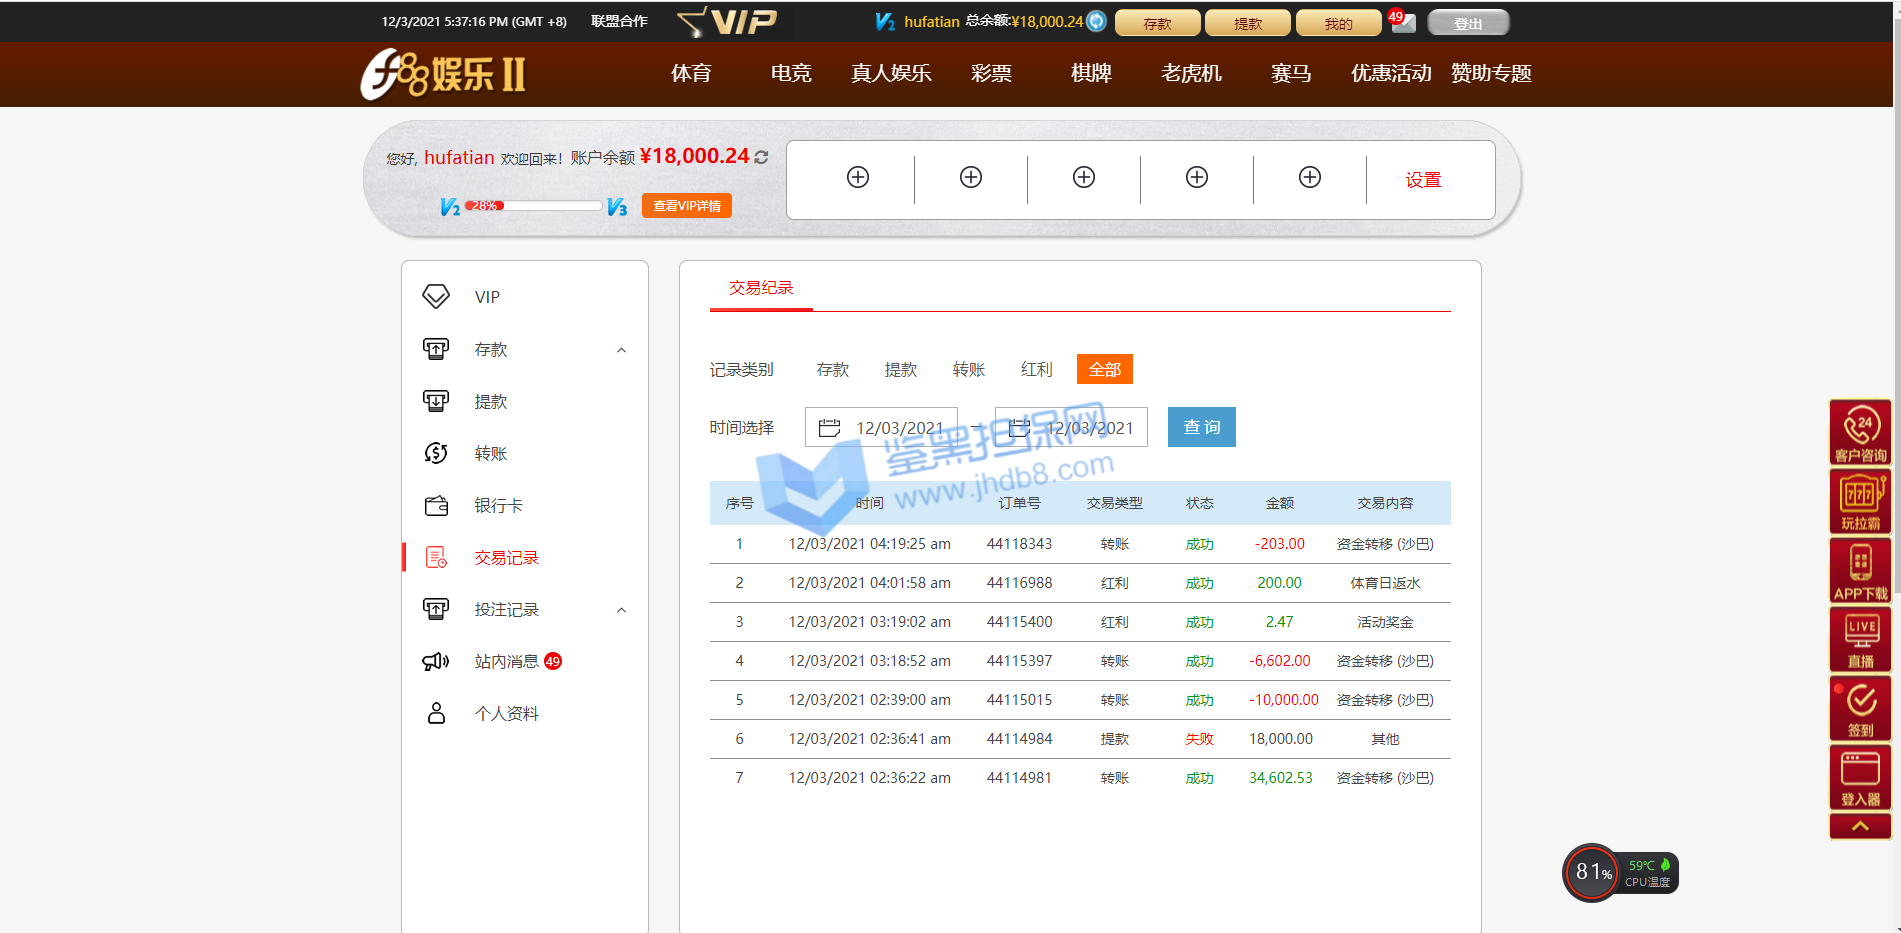
Task: Collapse the right floating toolbar arrow
Action: point(1860,826)
